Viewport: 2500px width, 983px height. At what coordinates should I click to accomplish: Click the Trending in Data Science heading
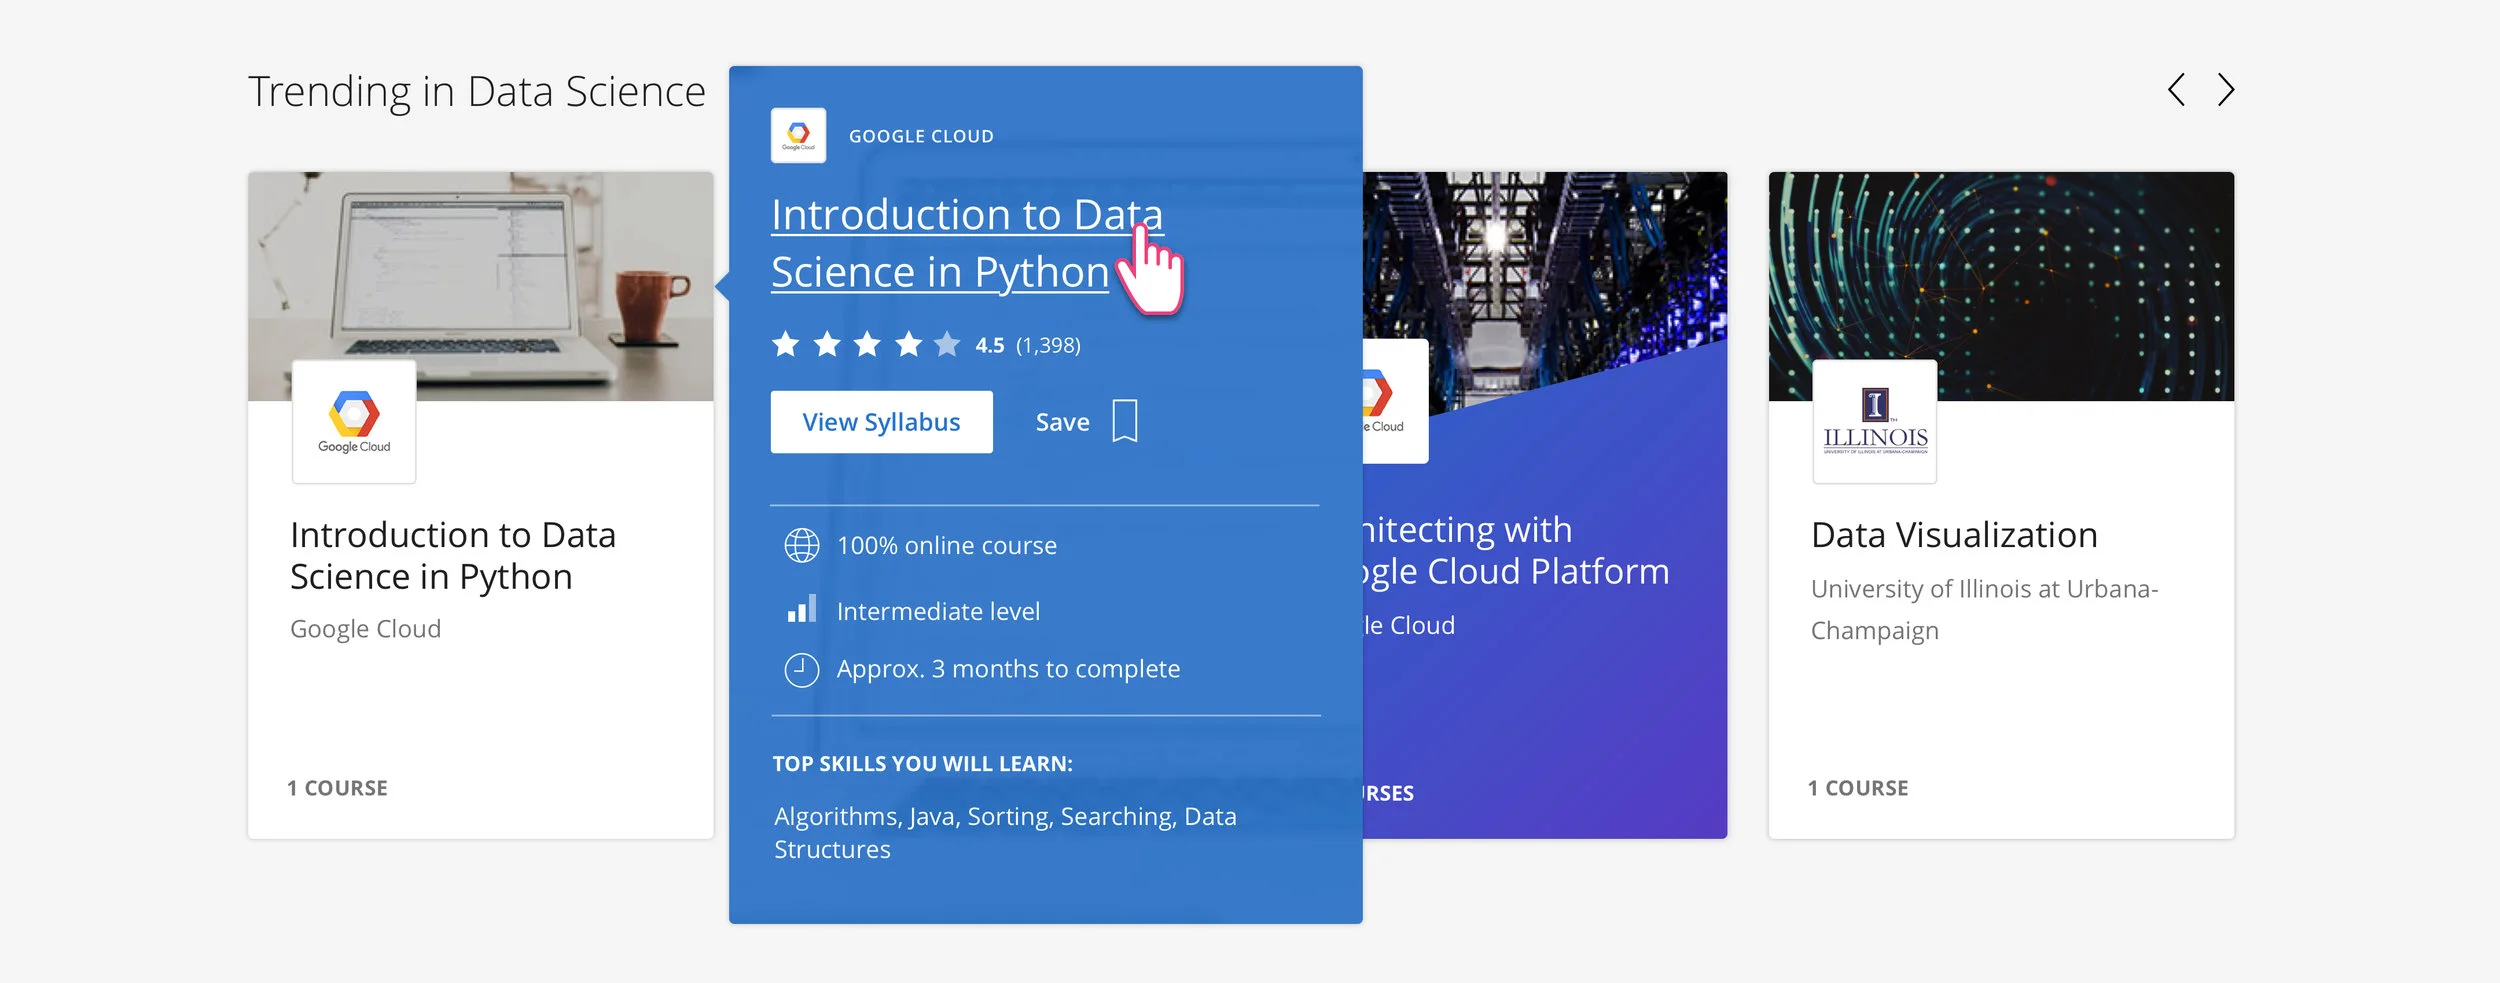click(477, 92)
